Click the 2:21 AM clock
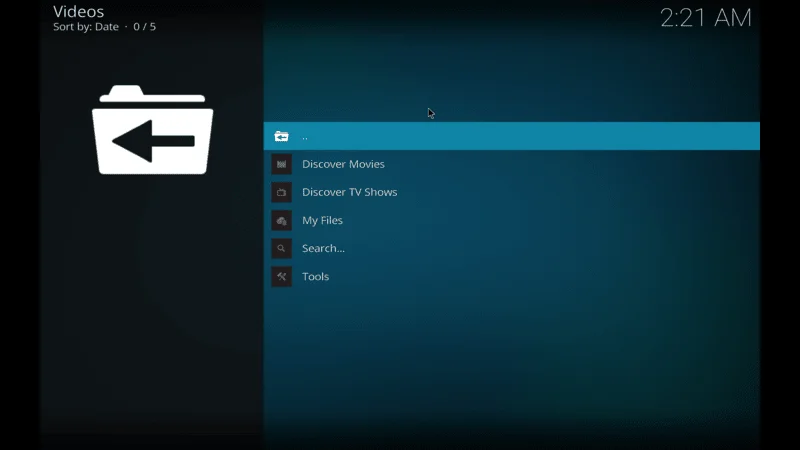This screenshot has width=800, height=450. pyautogui.click(x=706, y=18)
